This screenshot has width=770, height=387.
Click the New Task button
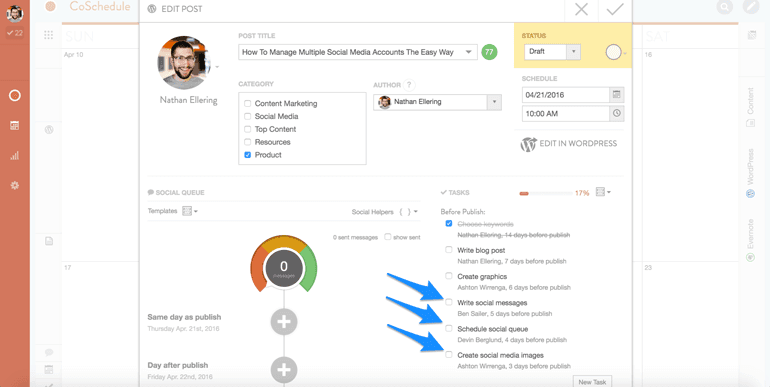click(x=592, y=382)
